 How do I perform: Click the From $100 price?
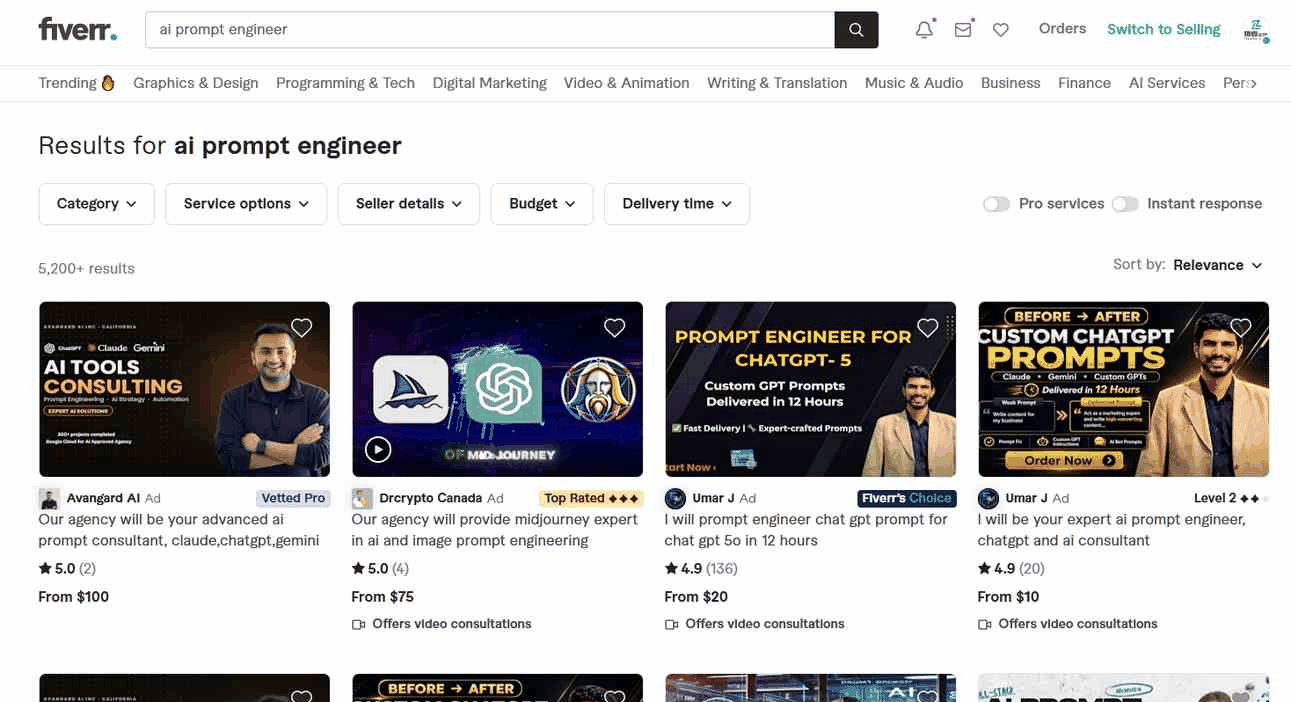(x=73, y=597)
